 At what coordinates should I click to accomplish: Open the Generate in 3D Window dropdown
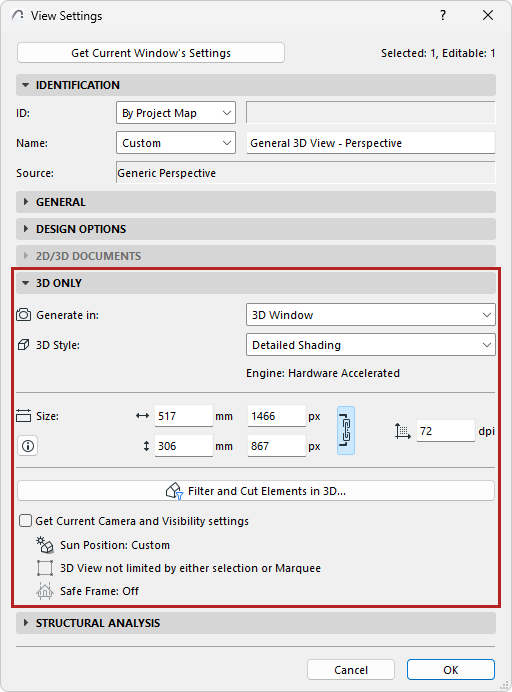(x=371, y=315)
